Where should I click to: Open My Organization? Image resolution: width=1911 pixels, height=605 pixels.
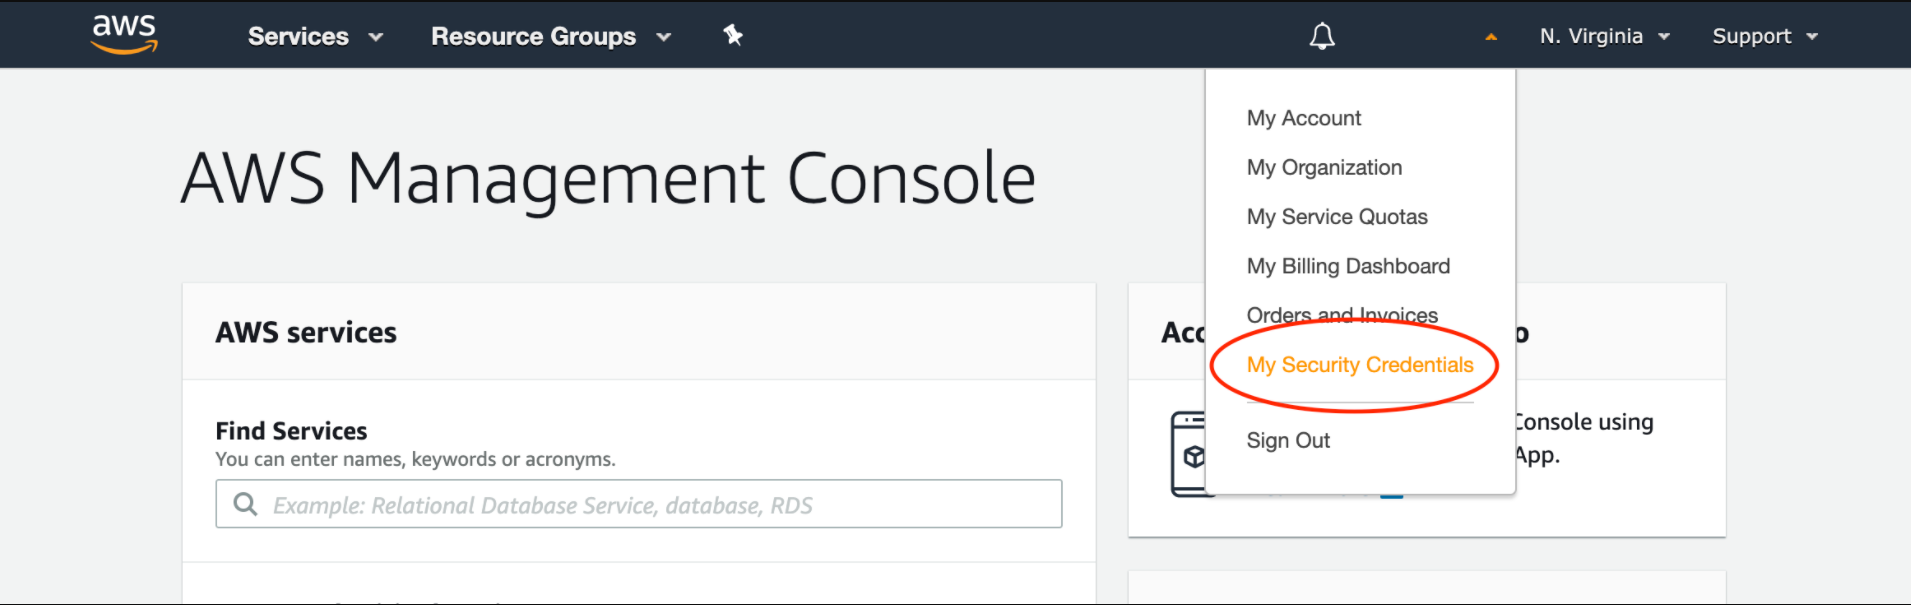click(x=1323, y=167)
